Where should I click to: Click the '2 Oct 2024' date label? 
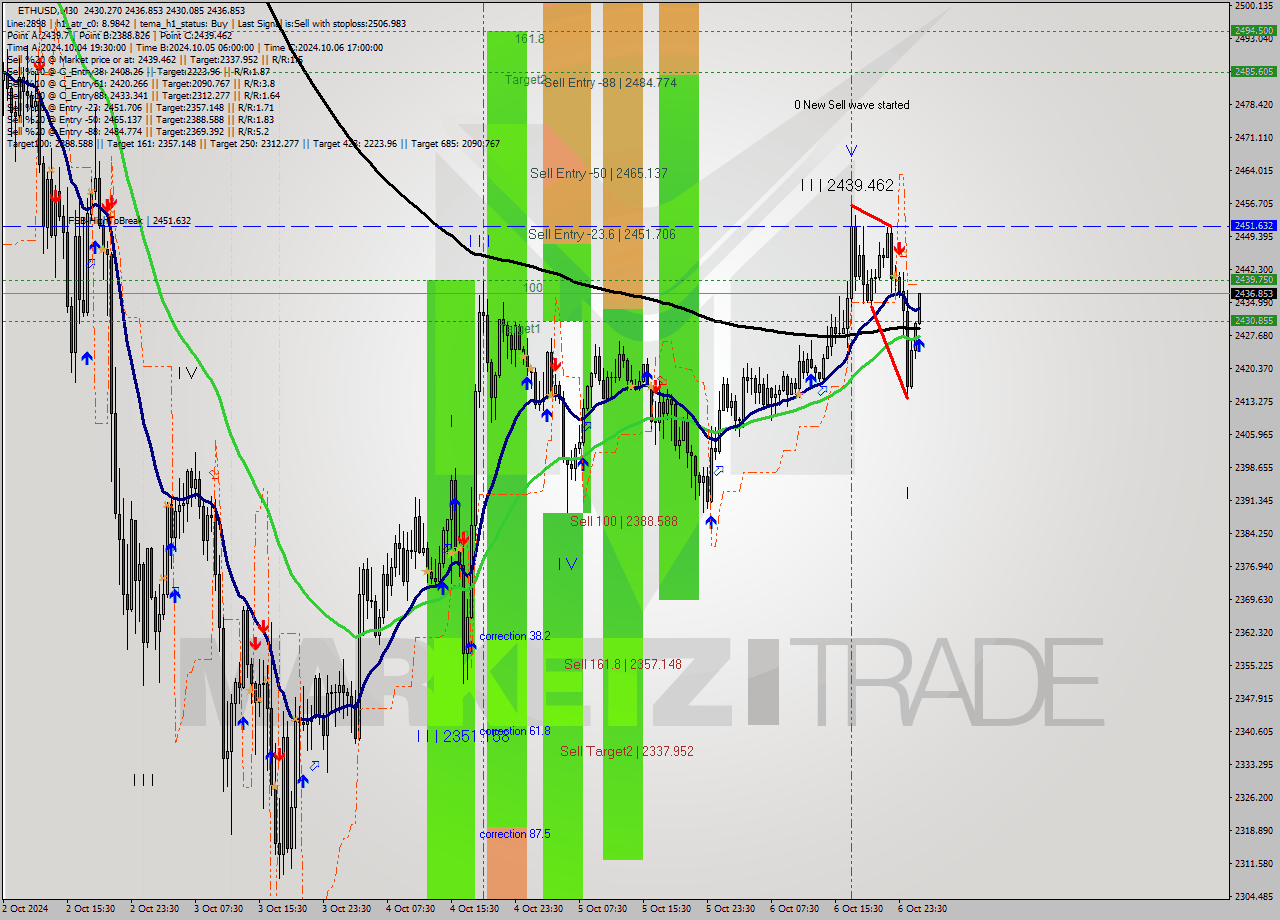click(x=27, y=909)
